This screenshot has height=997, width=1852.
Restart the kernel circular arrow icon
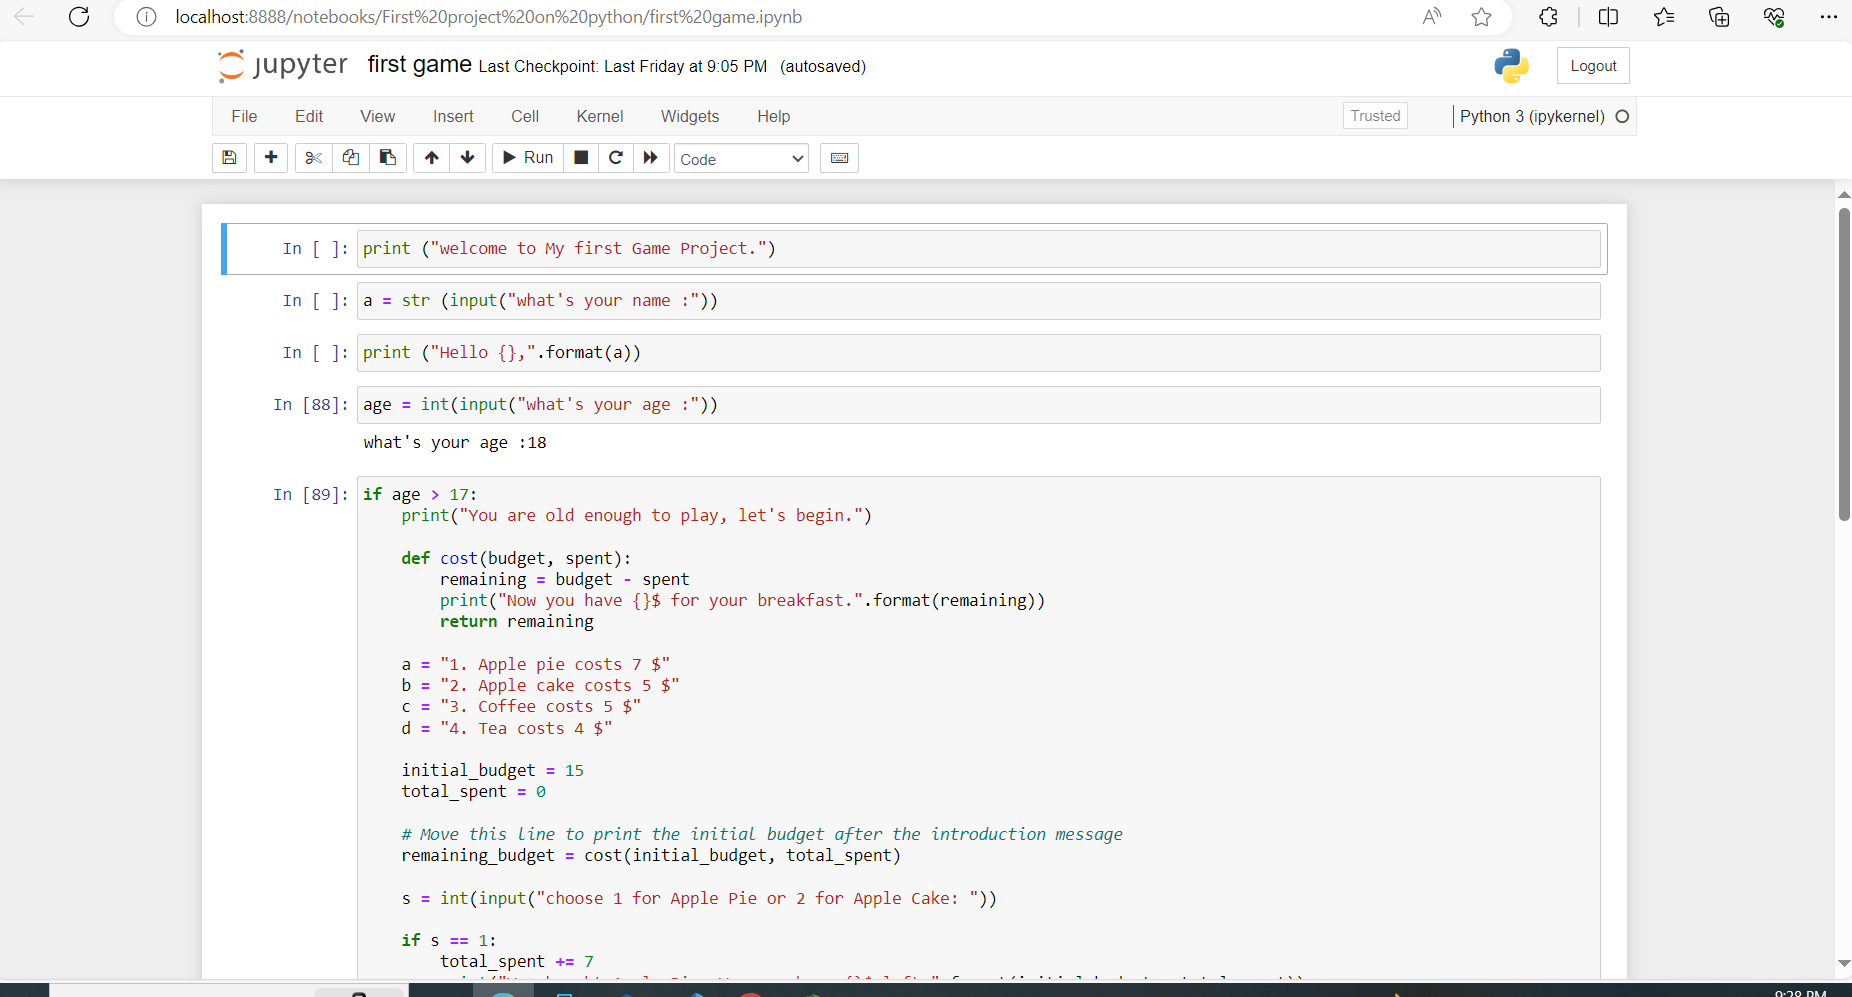[616, 158]
